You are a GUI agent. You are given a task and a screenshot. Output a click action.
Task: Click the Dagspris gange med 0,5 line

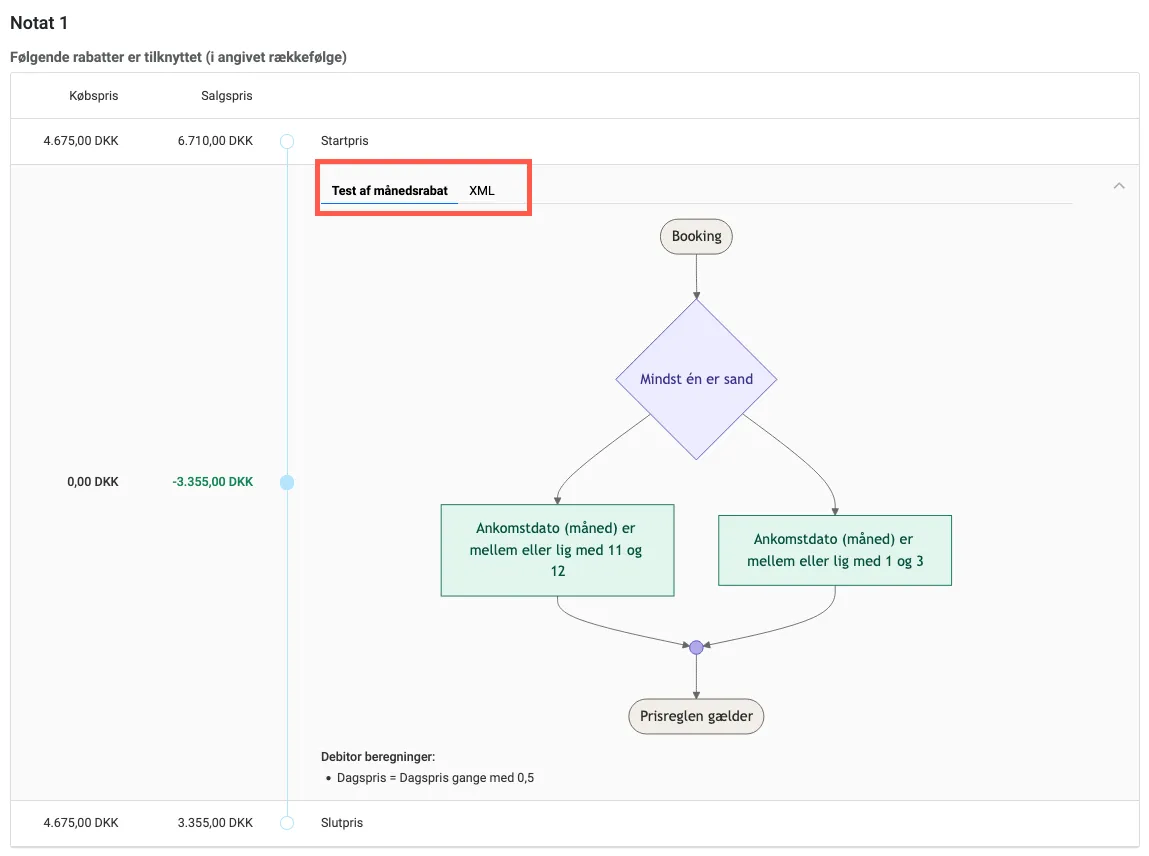(x=435, y=778)
